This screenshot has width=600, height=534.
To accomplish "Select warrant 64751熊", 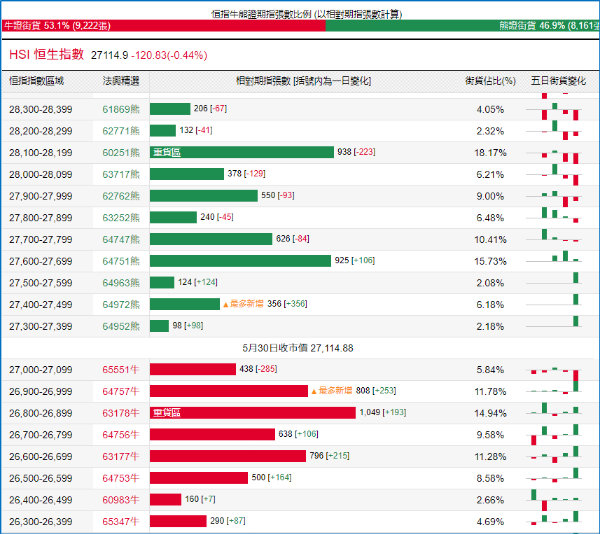I will (x=121, y=261).
